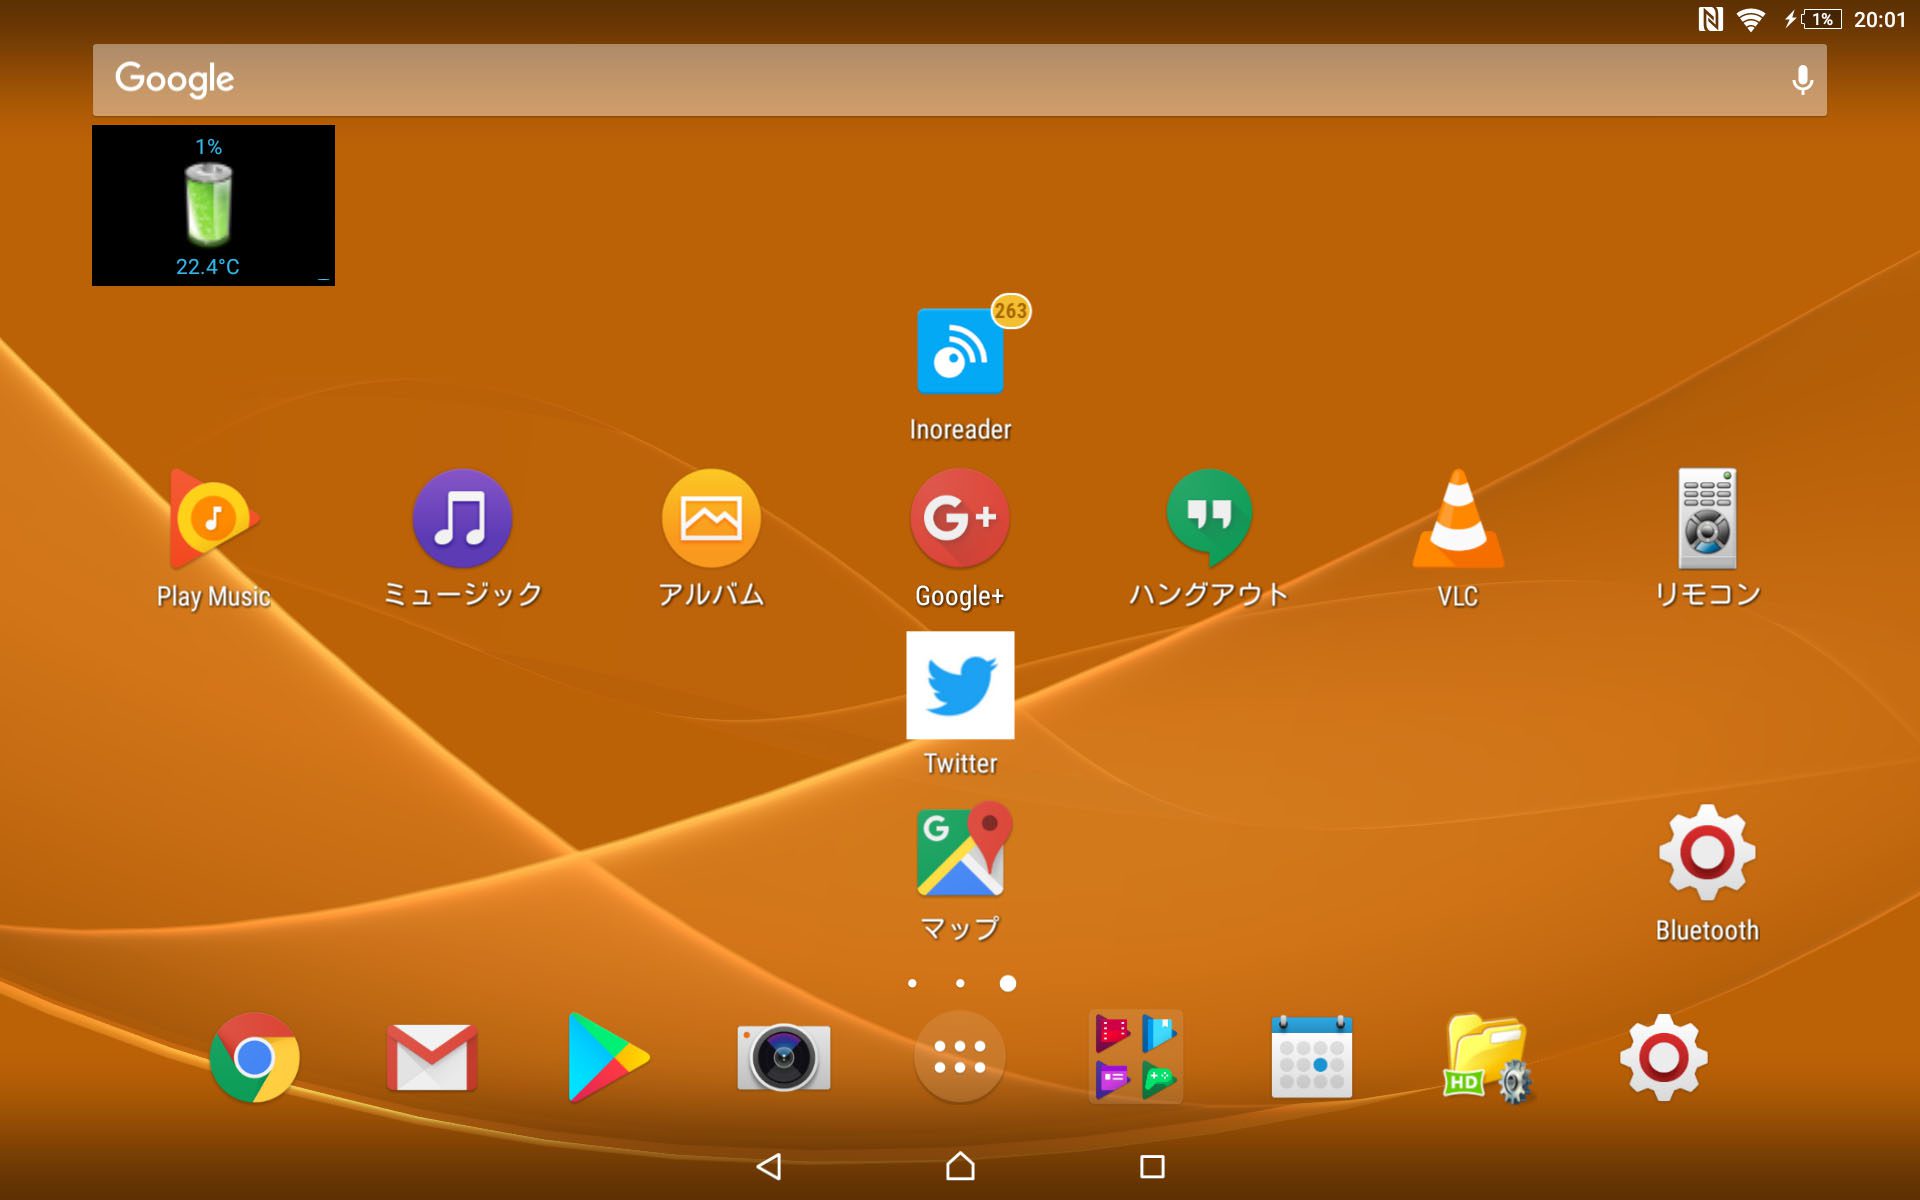Open the purple ミュージック music app

tap(462, 518)
